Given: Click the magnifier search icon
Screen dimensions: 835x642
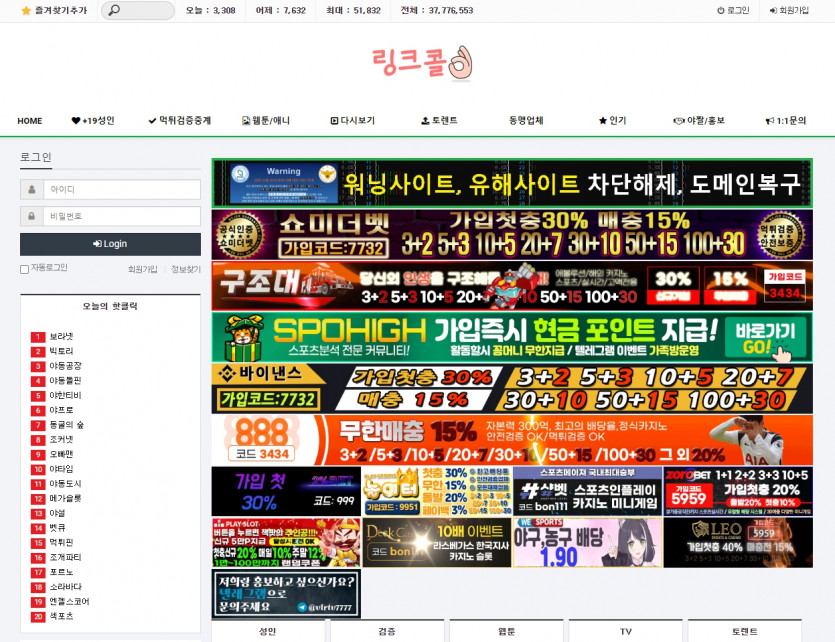Looking at the screenshot, I should [114, 10].
